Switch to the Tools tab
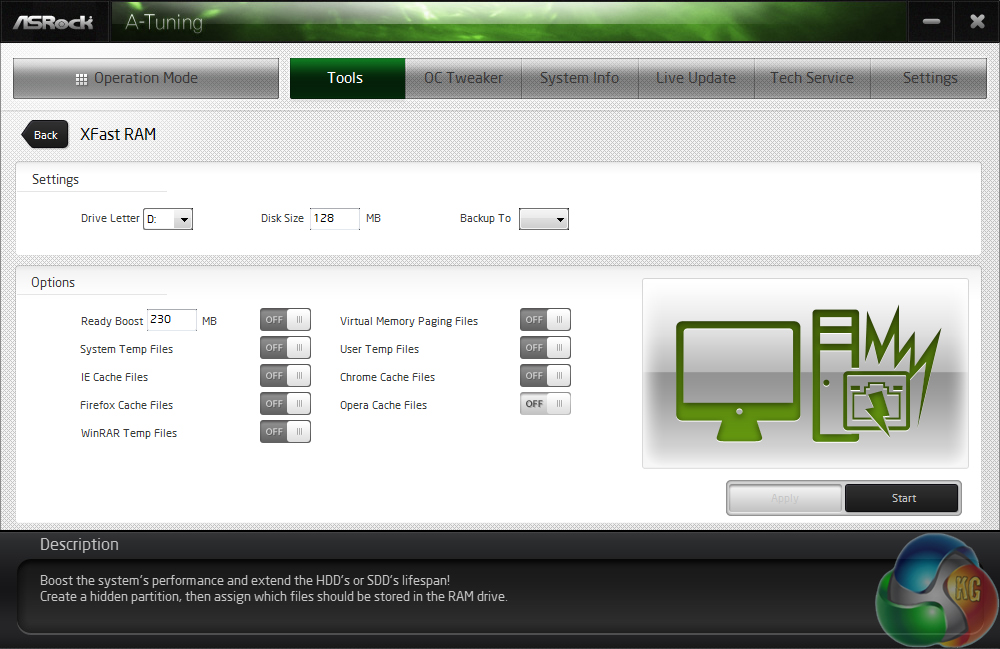The image size is (1000, 649). tap(348, 78)
